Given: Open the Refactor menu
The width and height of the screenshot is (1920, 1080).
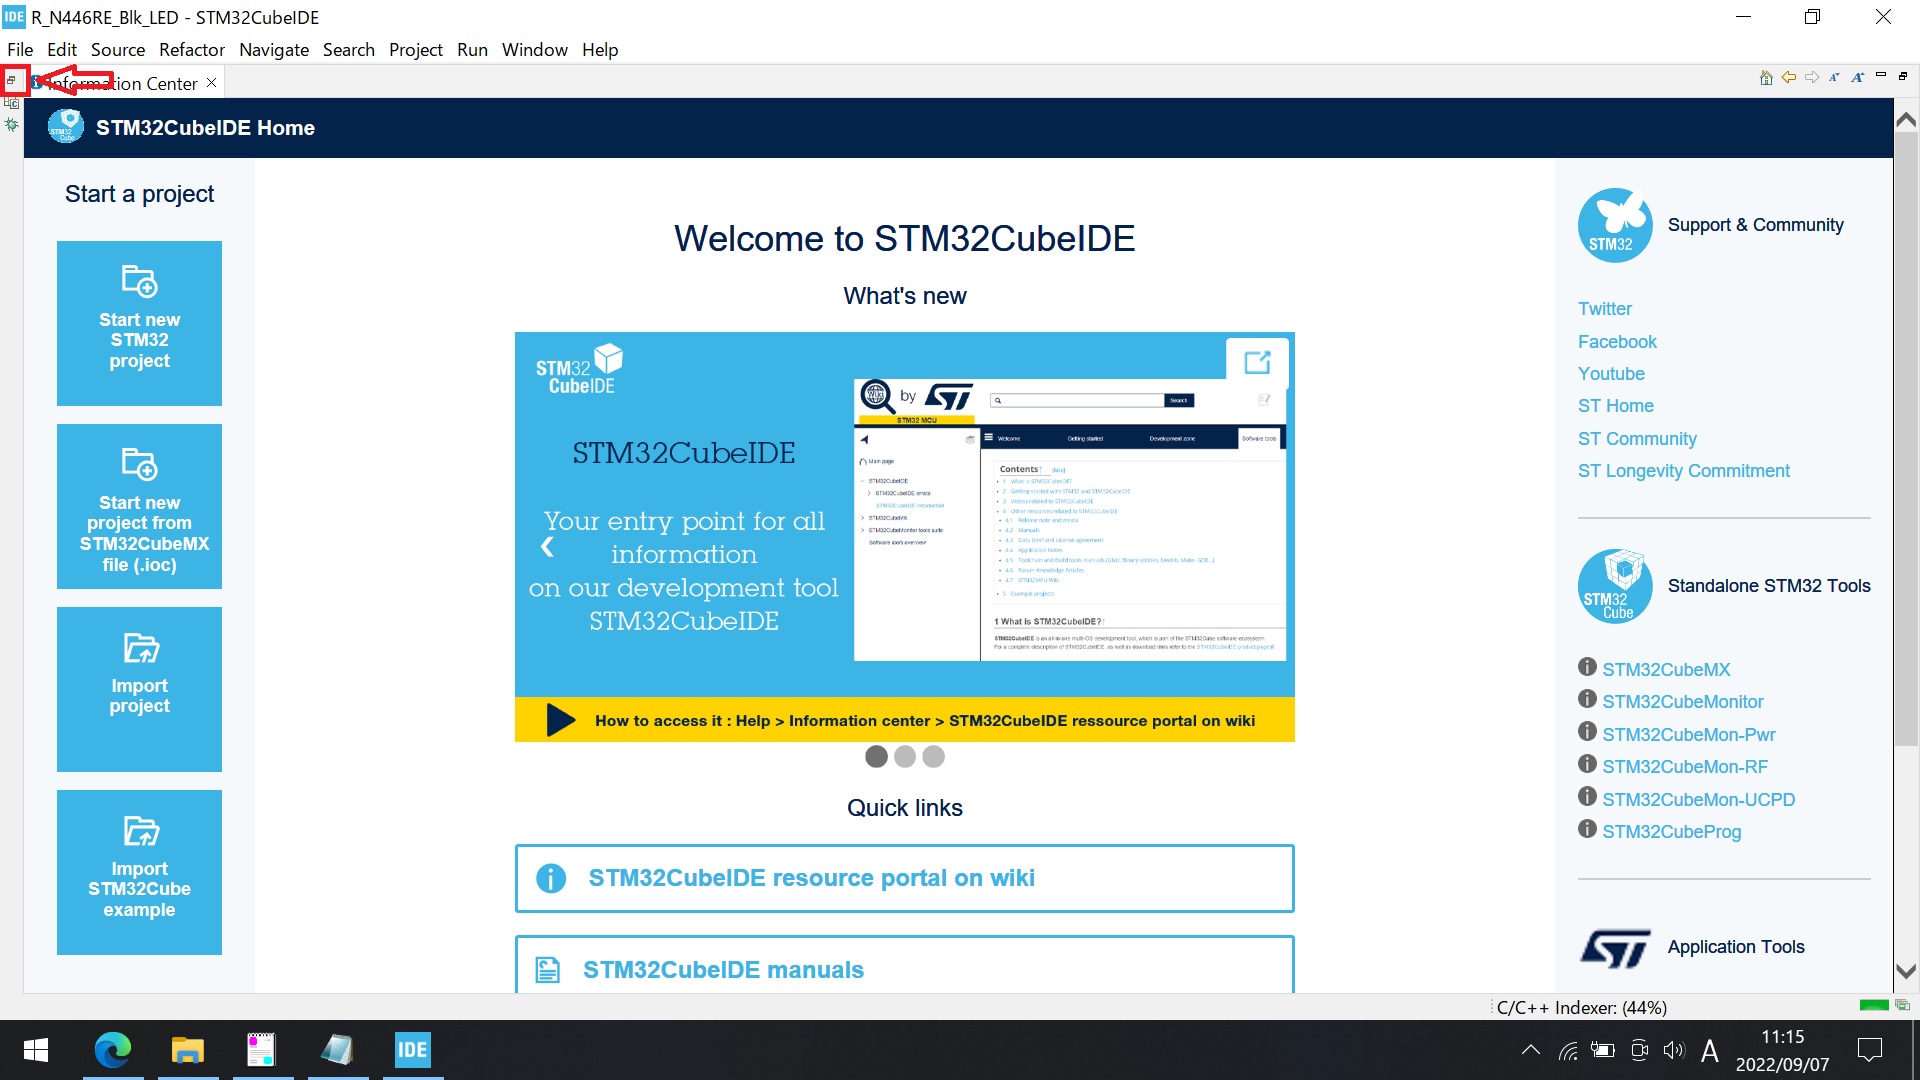Looking at the screenshot, I should coord(192,50).
